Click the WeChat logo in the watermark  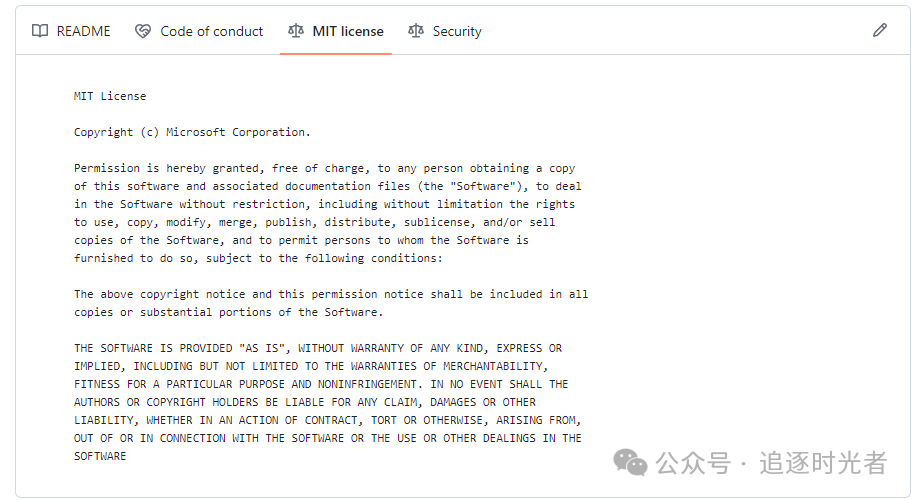pos(630,462)
